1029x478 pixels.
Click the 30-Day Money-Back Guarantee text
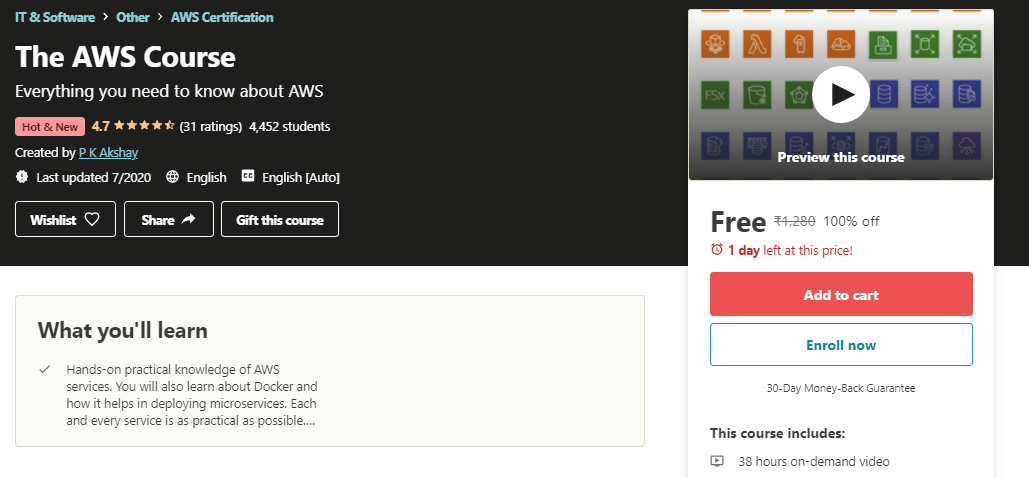841,388
